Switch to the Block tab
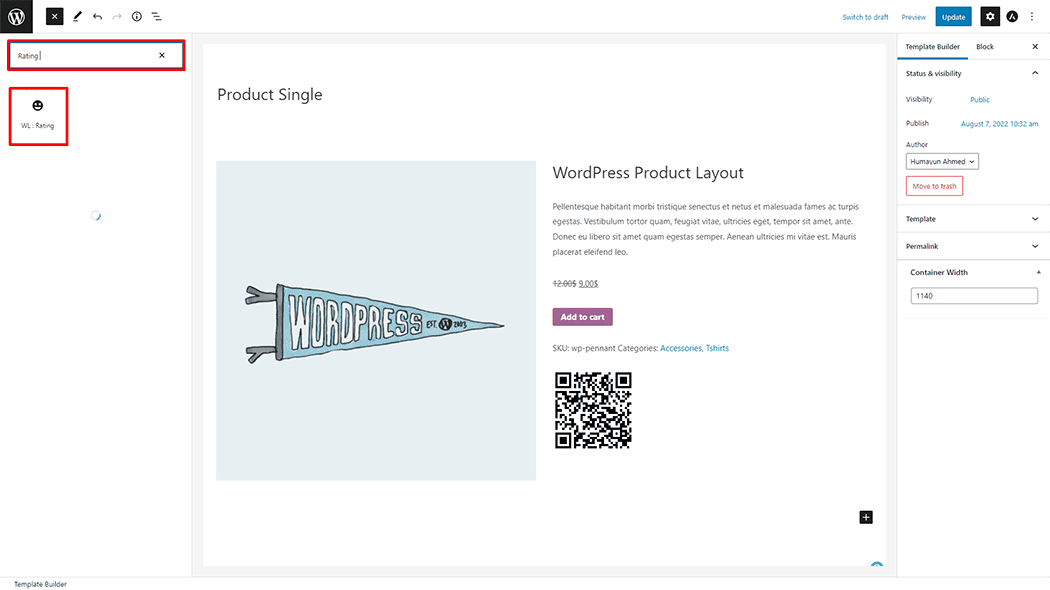The height and width of the screenshot is (590, 1050). [x=985, y=47]
